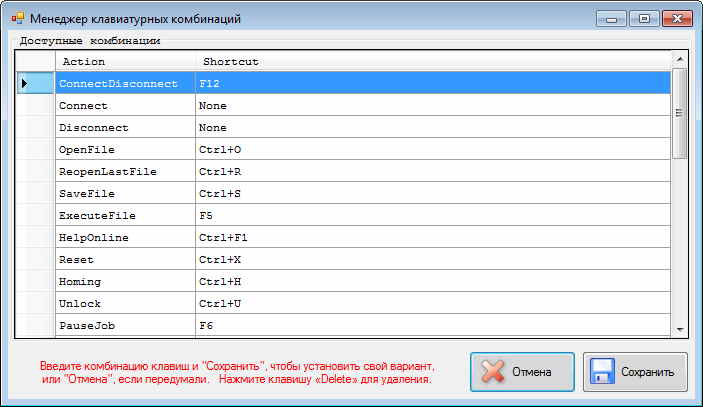Click the app icon in title bar
This screenshot has width=703, height=407.
click(17, 18)
